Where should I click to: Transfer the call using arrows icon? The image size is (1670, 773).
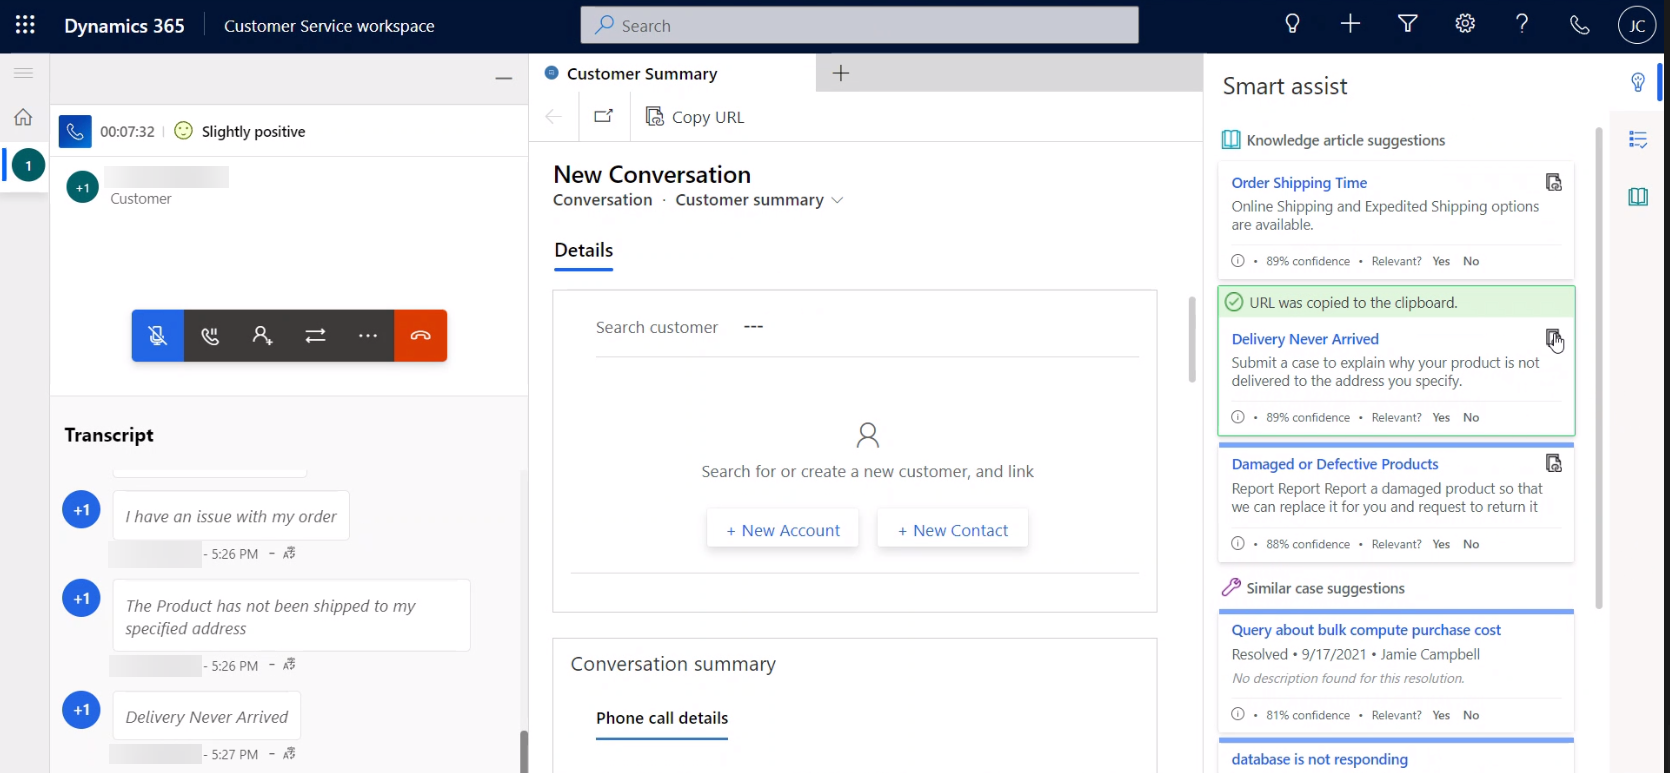point(315,336)
